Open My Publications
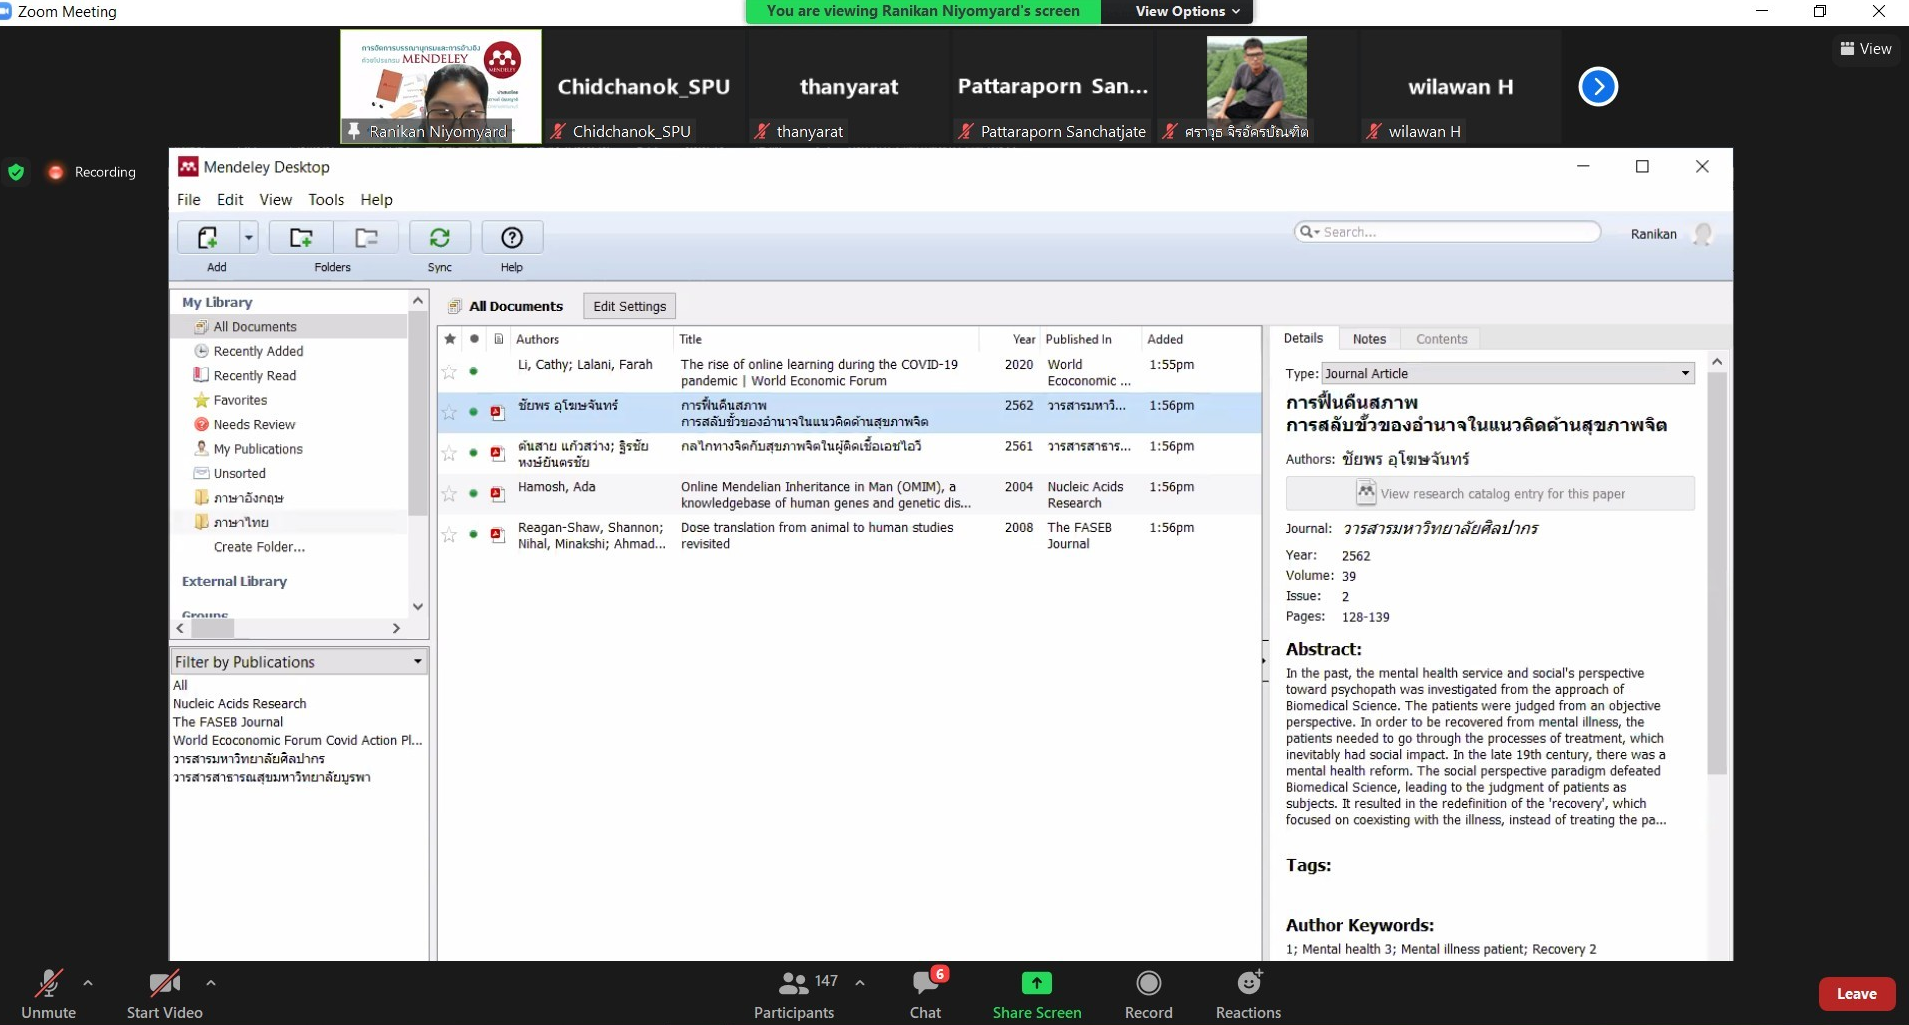Screen dimensions: 1909x1025 [x=258, y=449]
